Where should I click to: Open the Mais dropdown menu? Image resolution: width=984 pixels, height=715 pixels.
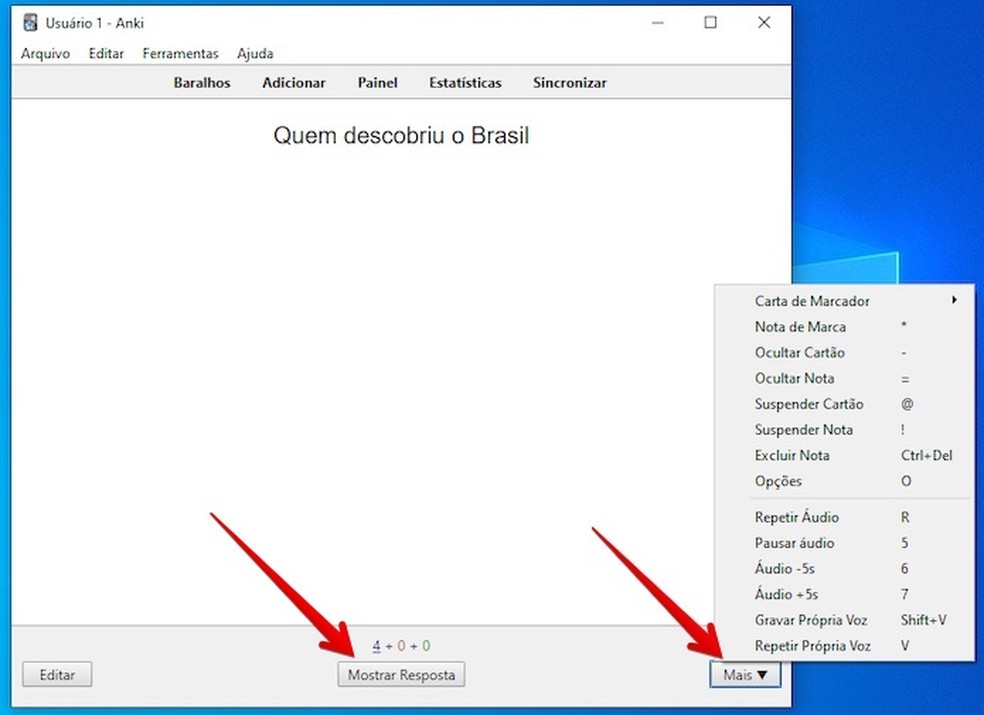(x=744, y=674)
